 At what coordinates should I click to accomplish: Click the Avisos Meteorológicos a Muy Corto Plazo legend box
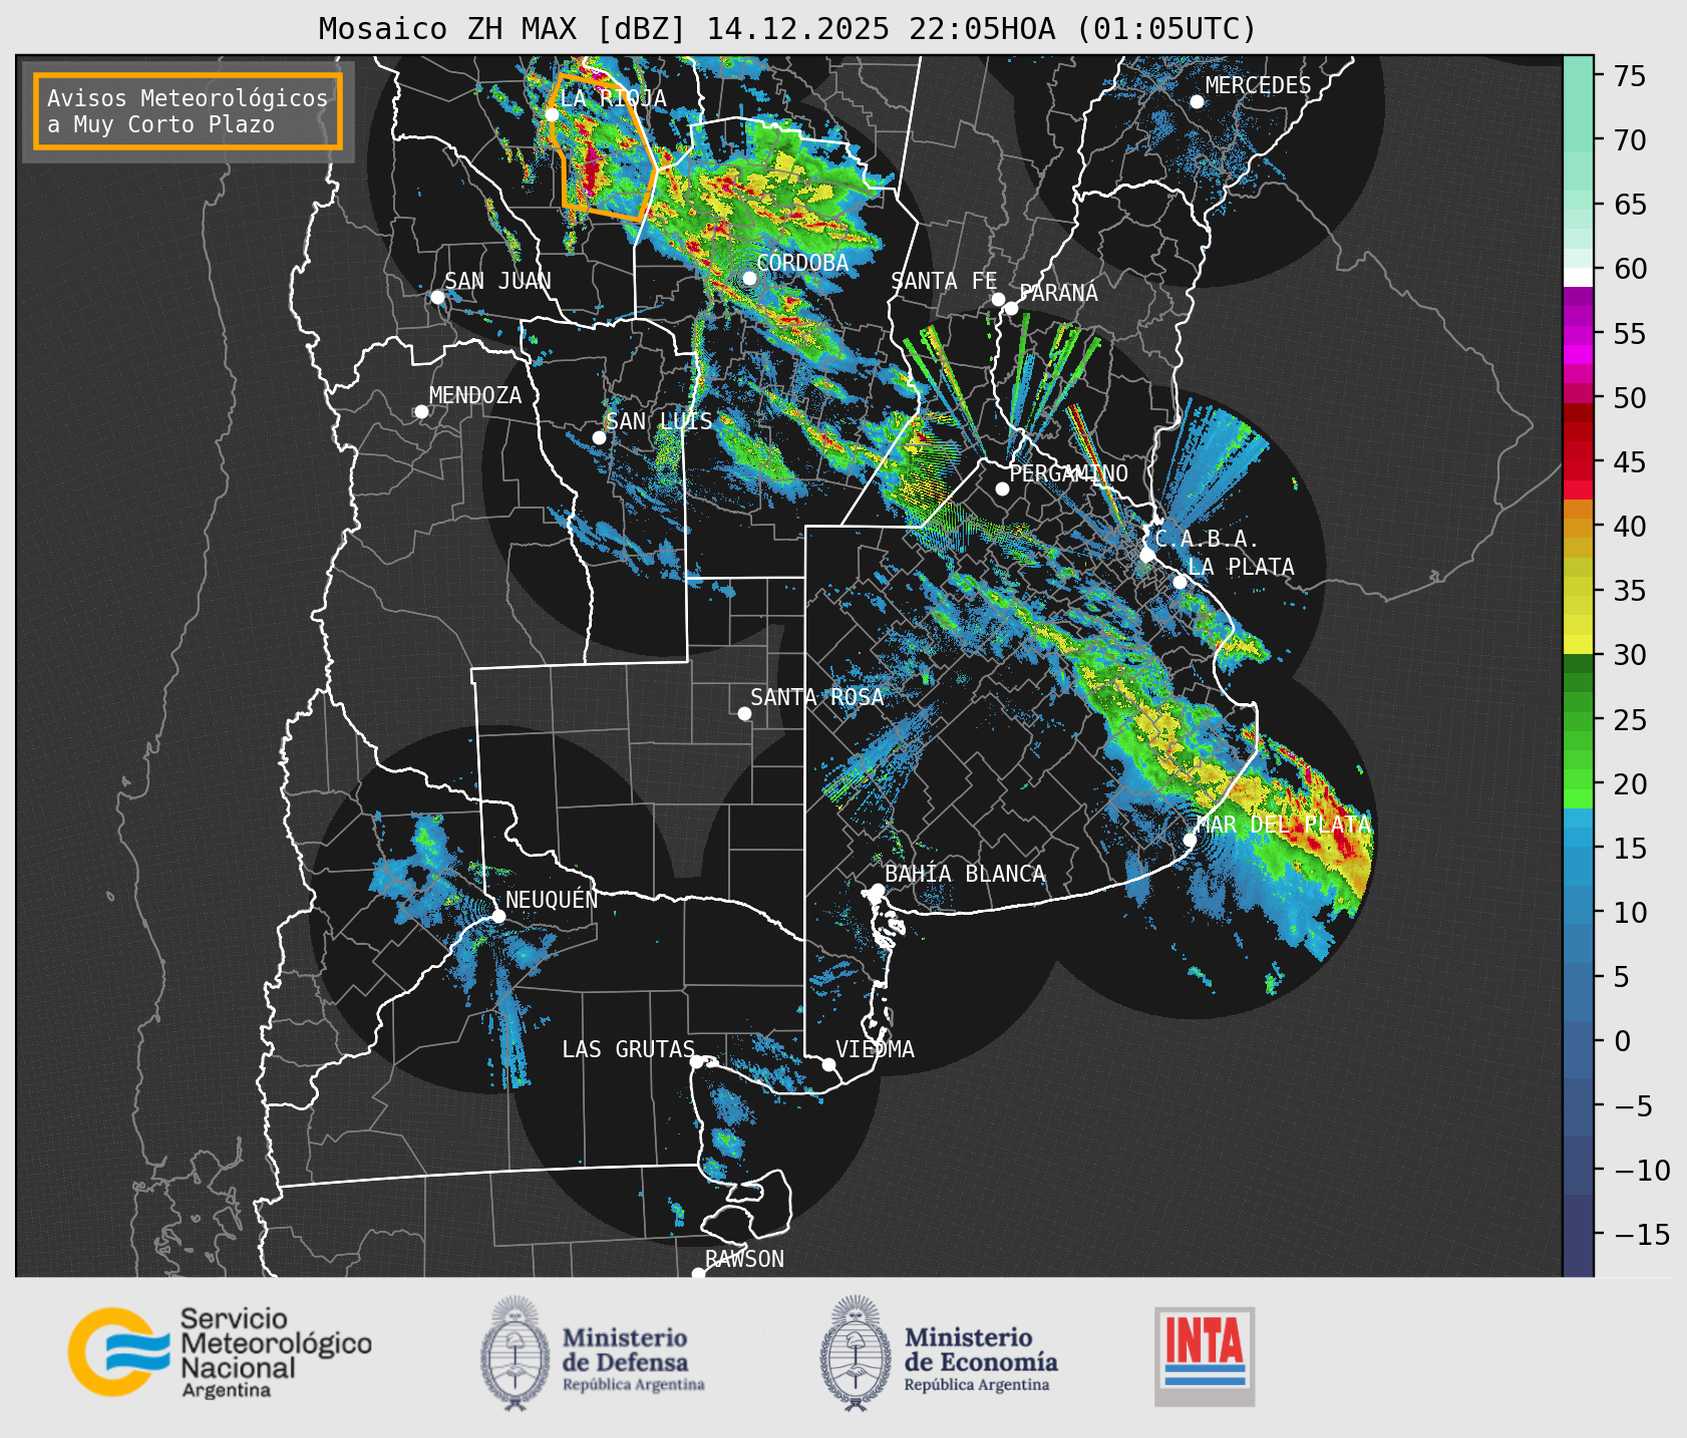click(x=188, y=111)
